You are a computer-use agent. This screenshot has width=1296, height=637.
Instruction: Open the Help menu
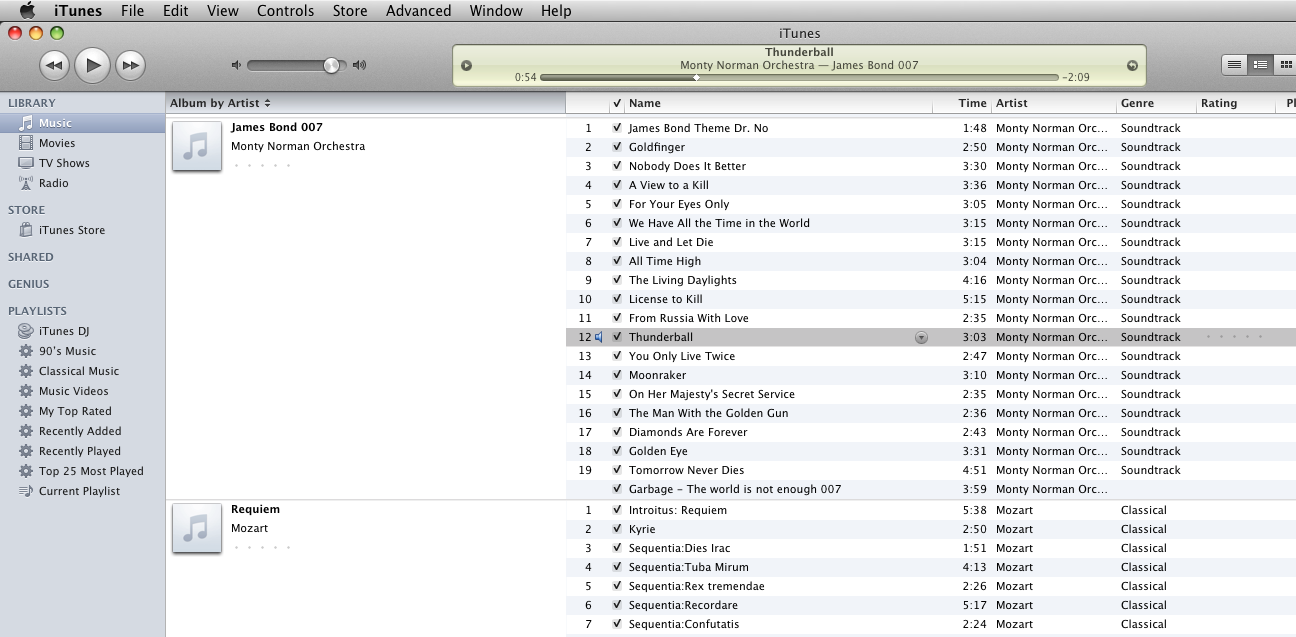[x=556, y=10]
